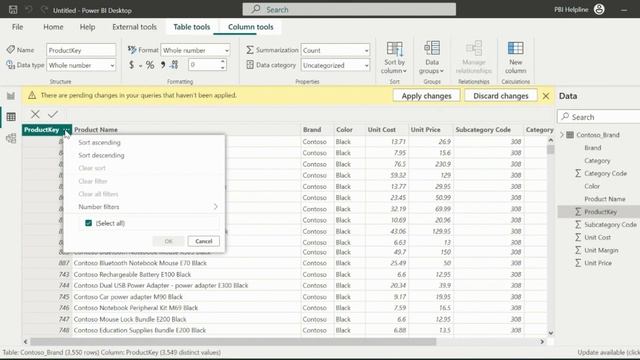The image size is (640, 360).
Task: Click Apply changes button
Action: point(426,96)
